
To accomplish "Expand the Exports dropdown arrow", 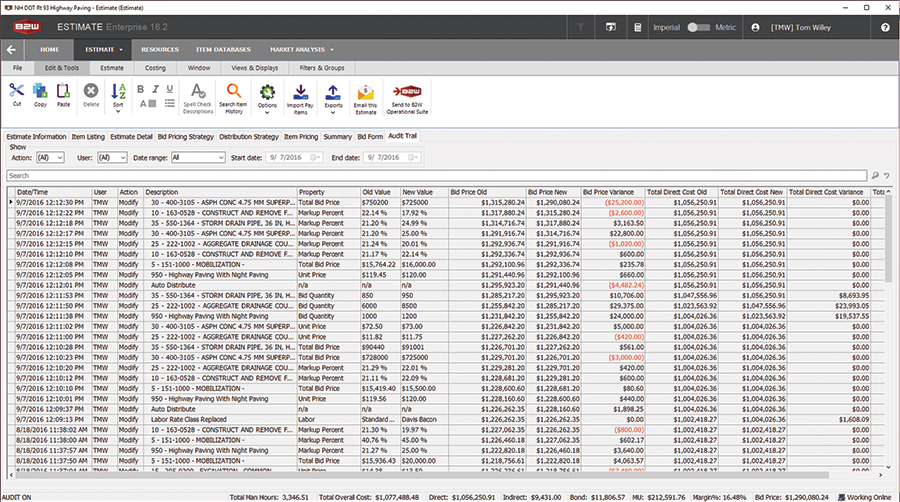I will 333,112.
